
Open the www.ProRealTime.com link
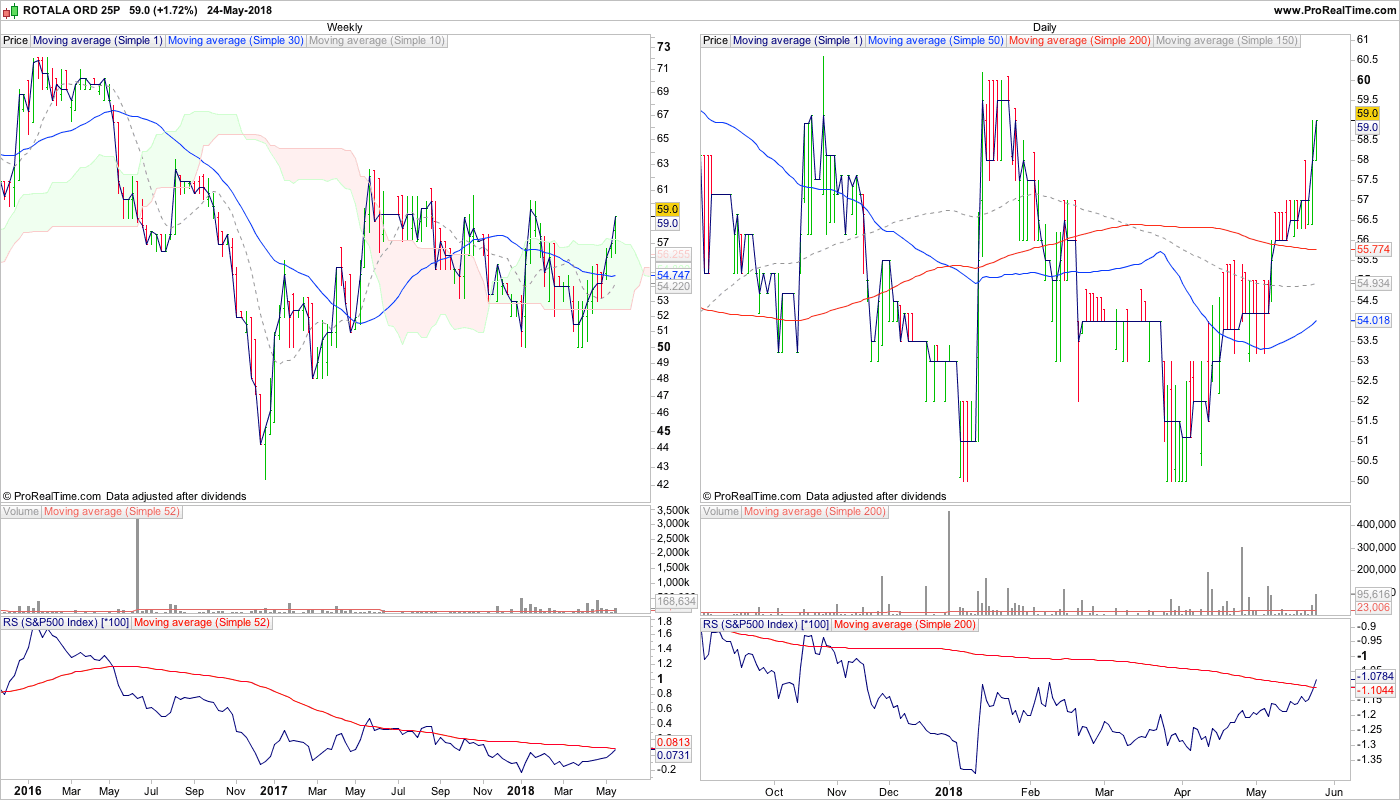point(1334,10)
